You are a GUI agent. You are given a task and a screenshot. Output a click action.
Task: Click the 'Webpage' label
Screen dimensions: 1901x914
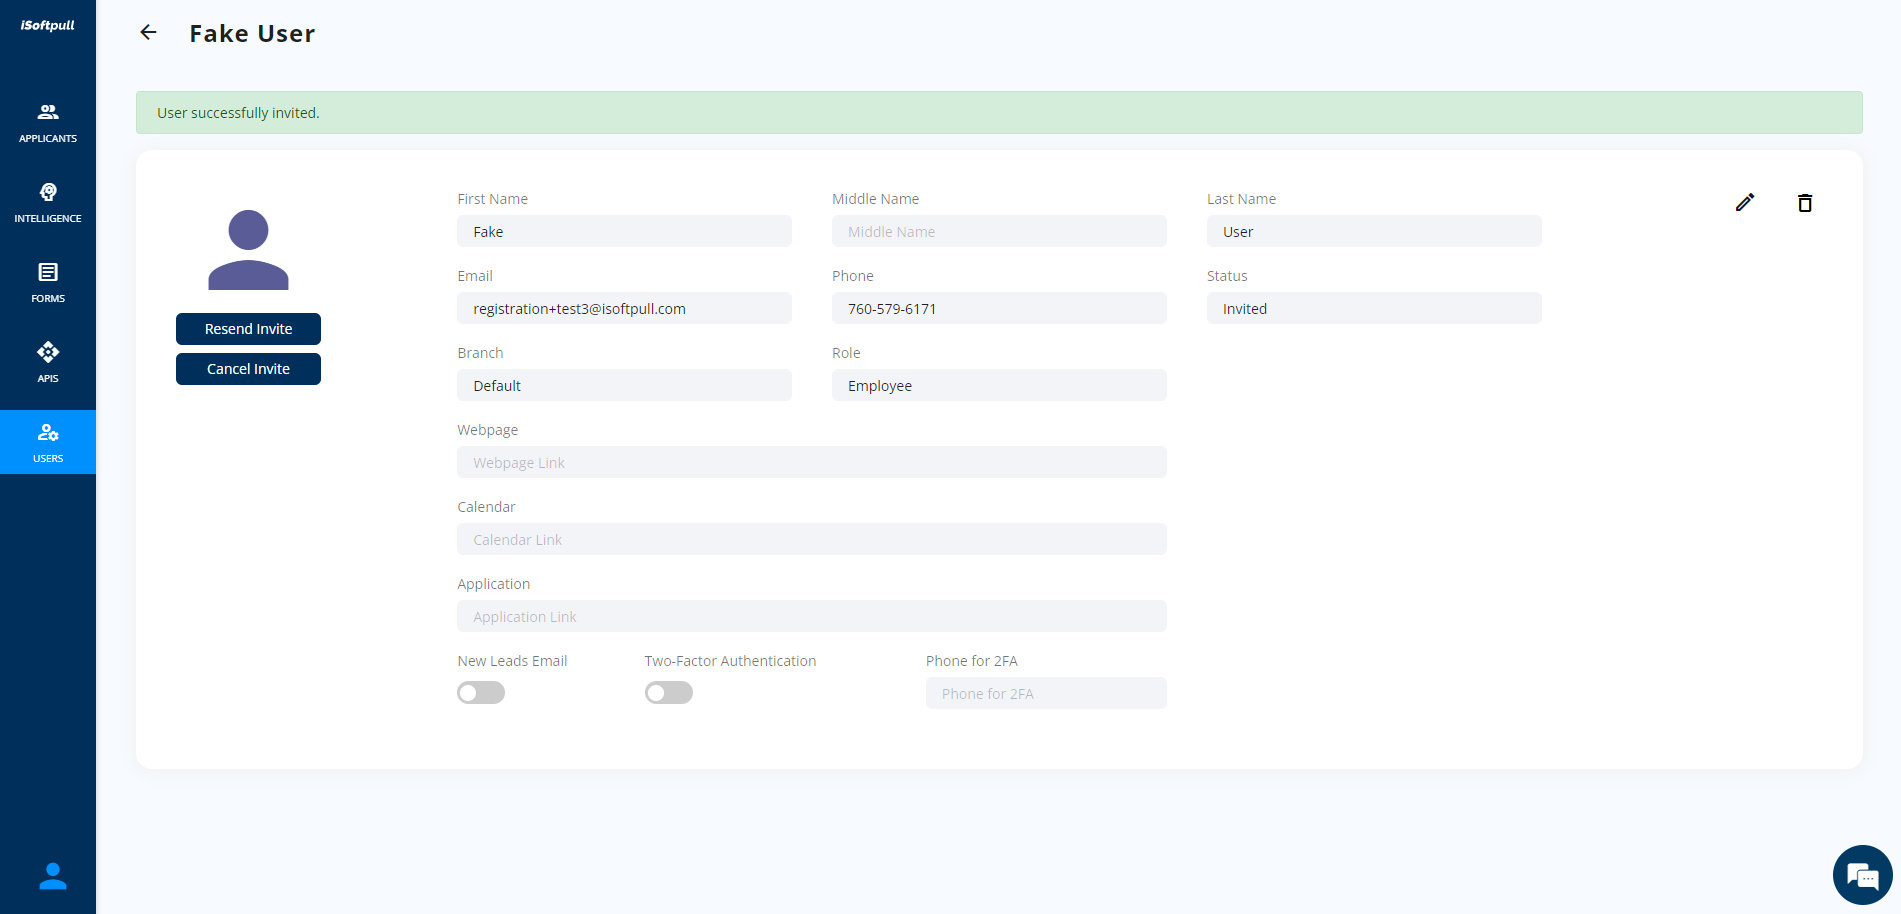click(488, 430)
